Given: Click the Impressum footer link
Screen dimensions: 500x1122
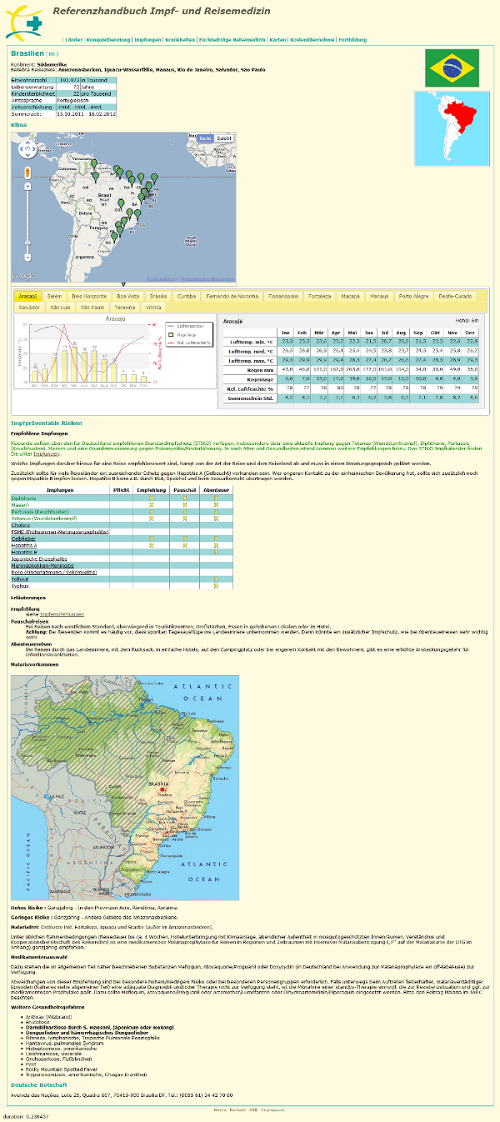Looking at the screenshot, I should 273,1108.
